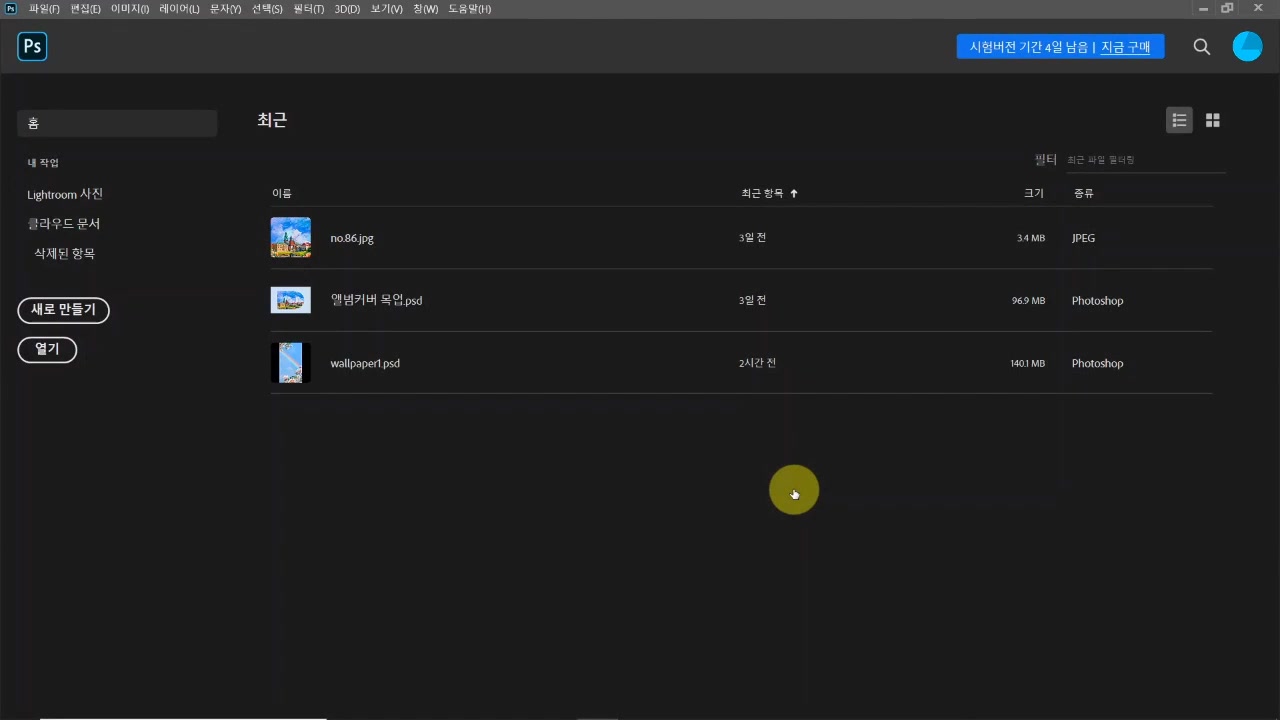
Task: Select 클라우드 문서 in sidebar
Action: point(64,224)
